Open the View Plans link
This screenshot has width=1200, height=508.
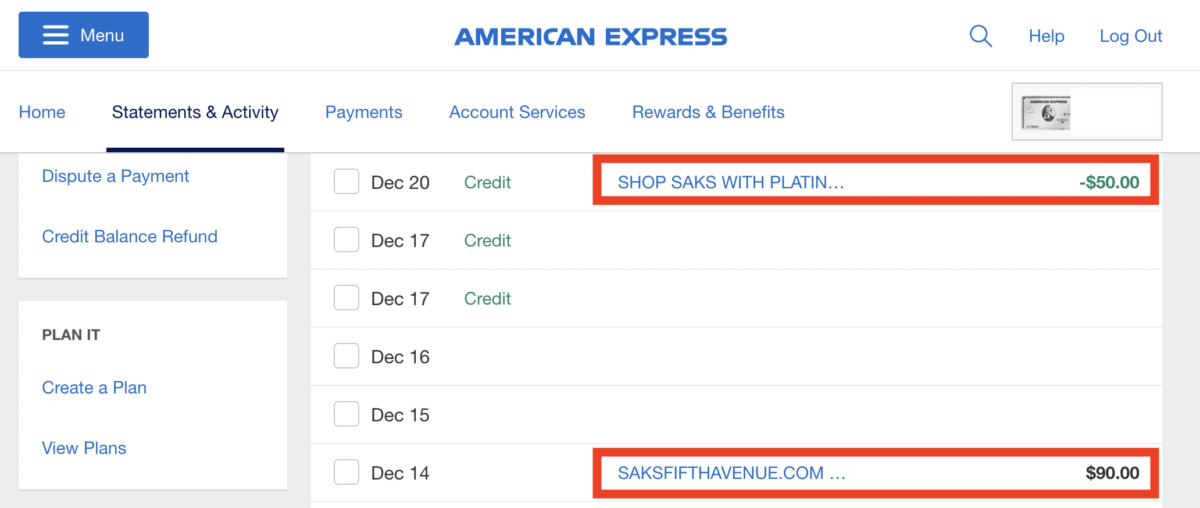pos(84,448)
